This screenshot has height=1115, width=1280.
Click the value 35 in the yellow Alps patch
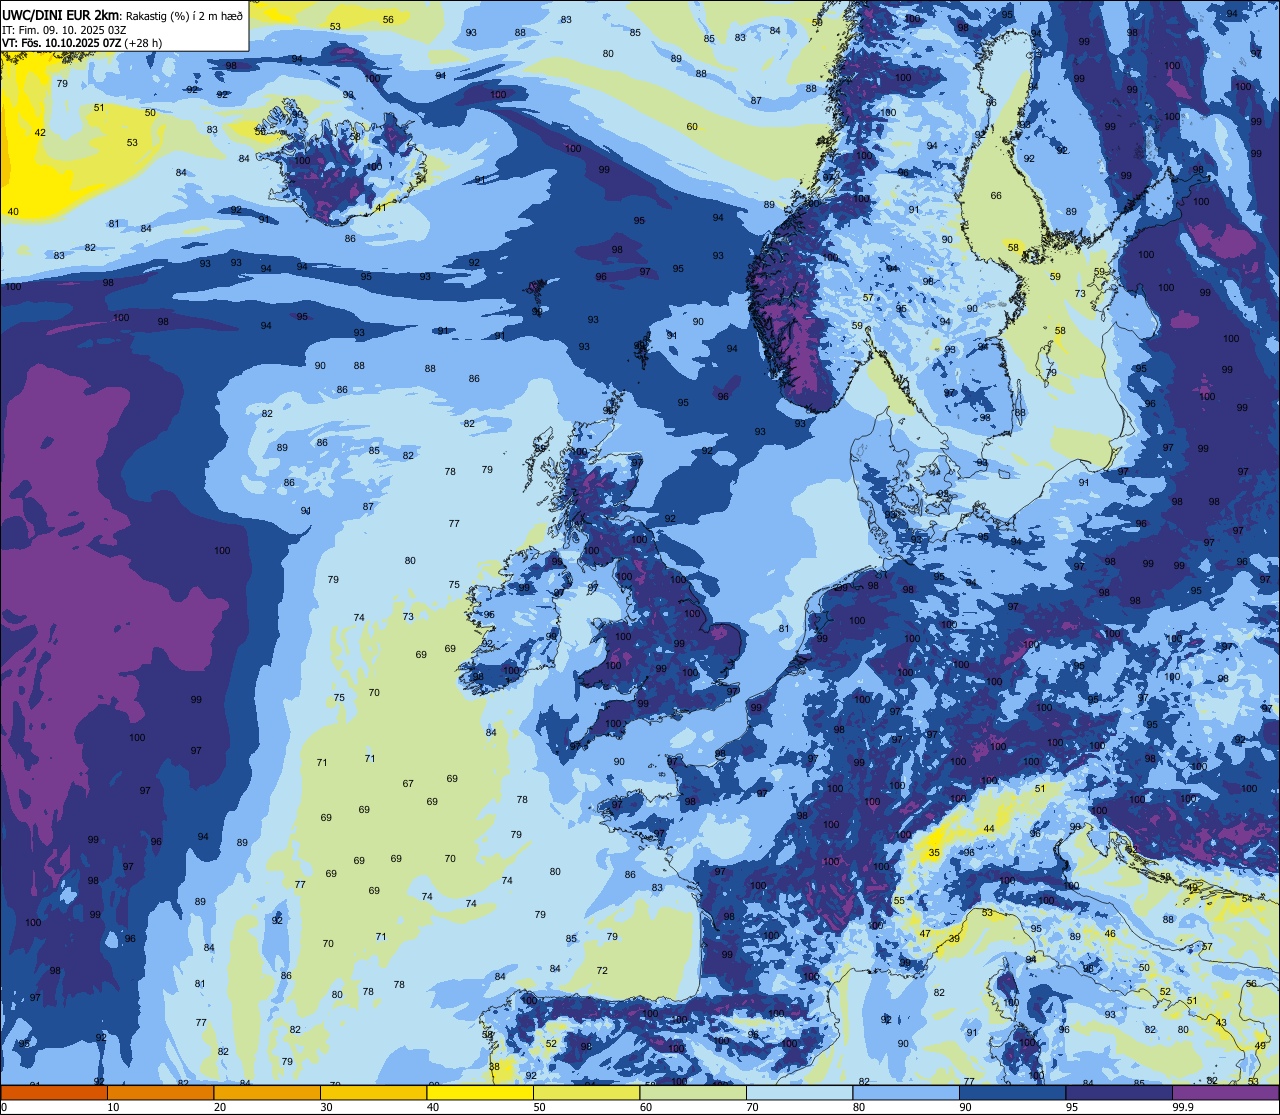click(934, 853)
